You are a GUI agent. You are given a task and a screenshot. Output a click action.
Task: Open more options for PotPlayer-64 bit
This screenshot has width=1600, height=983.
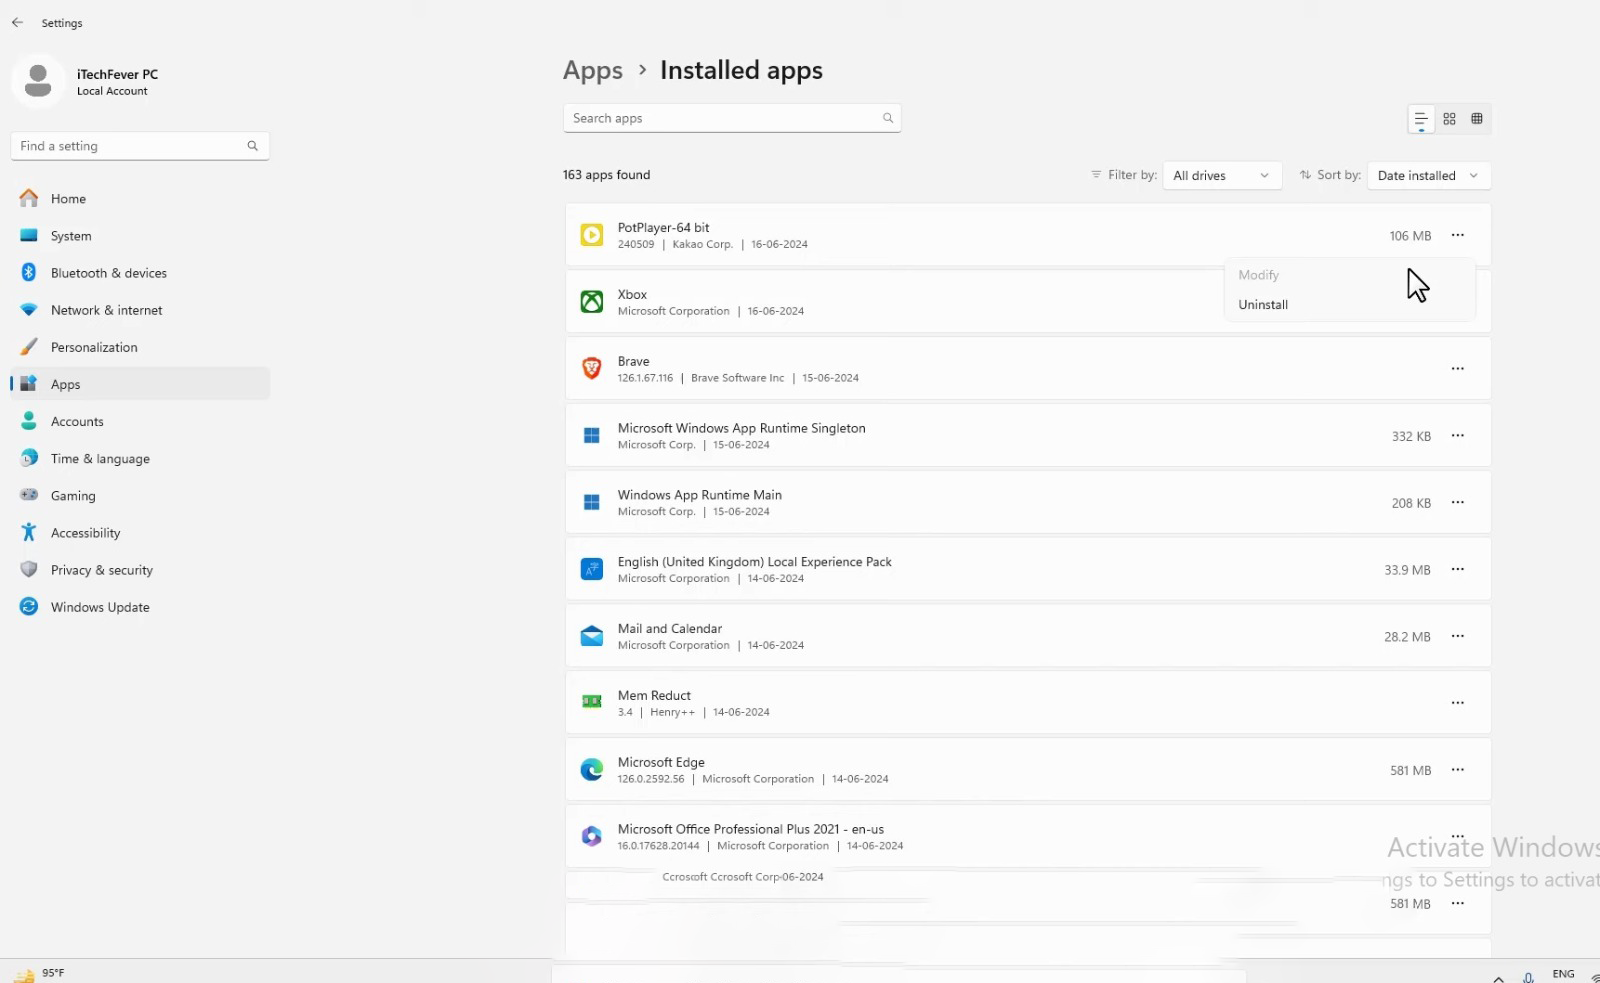click(1458, 235)
